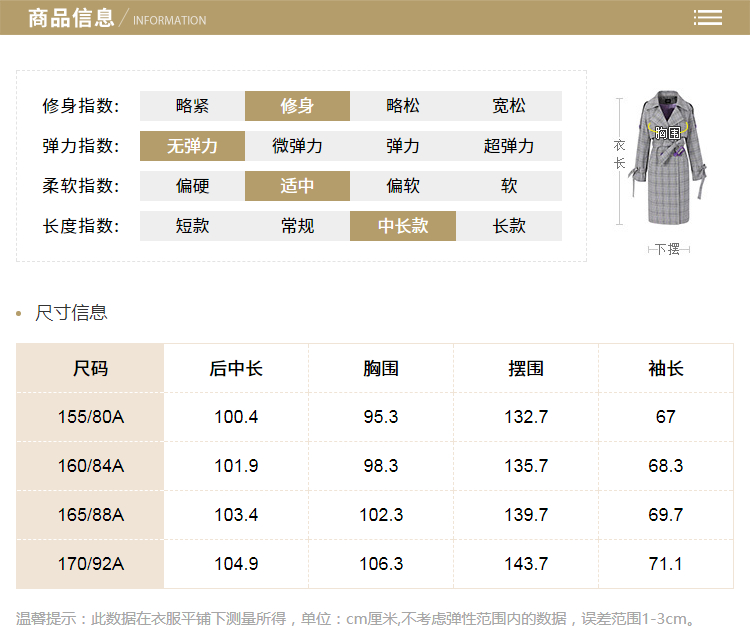
Task: Click the 修身指数 label
Action: point(81,106)
